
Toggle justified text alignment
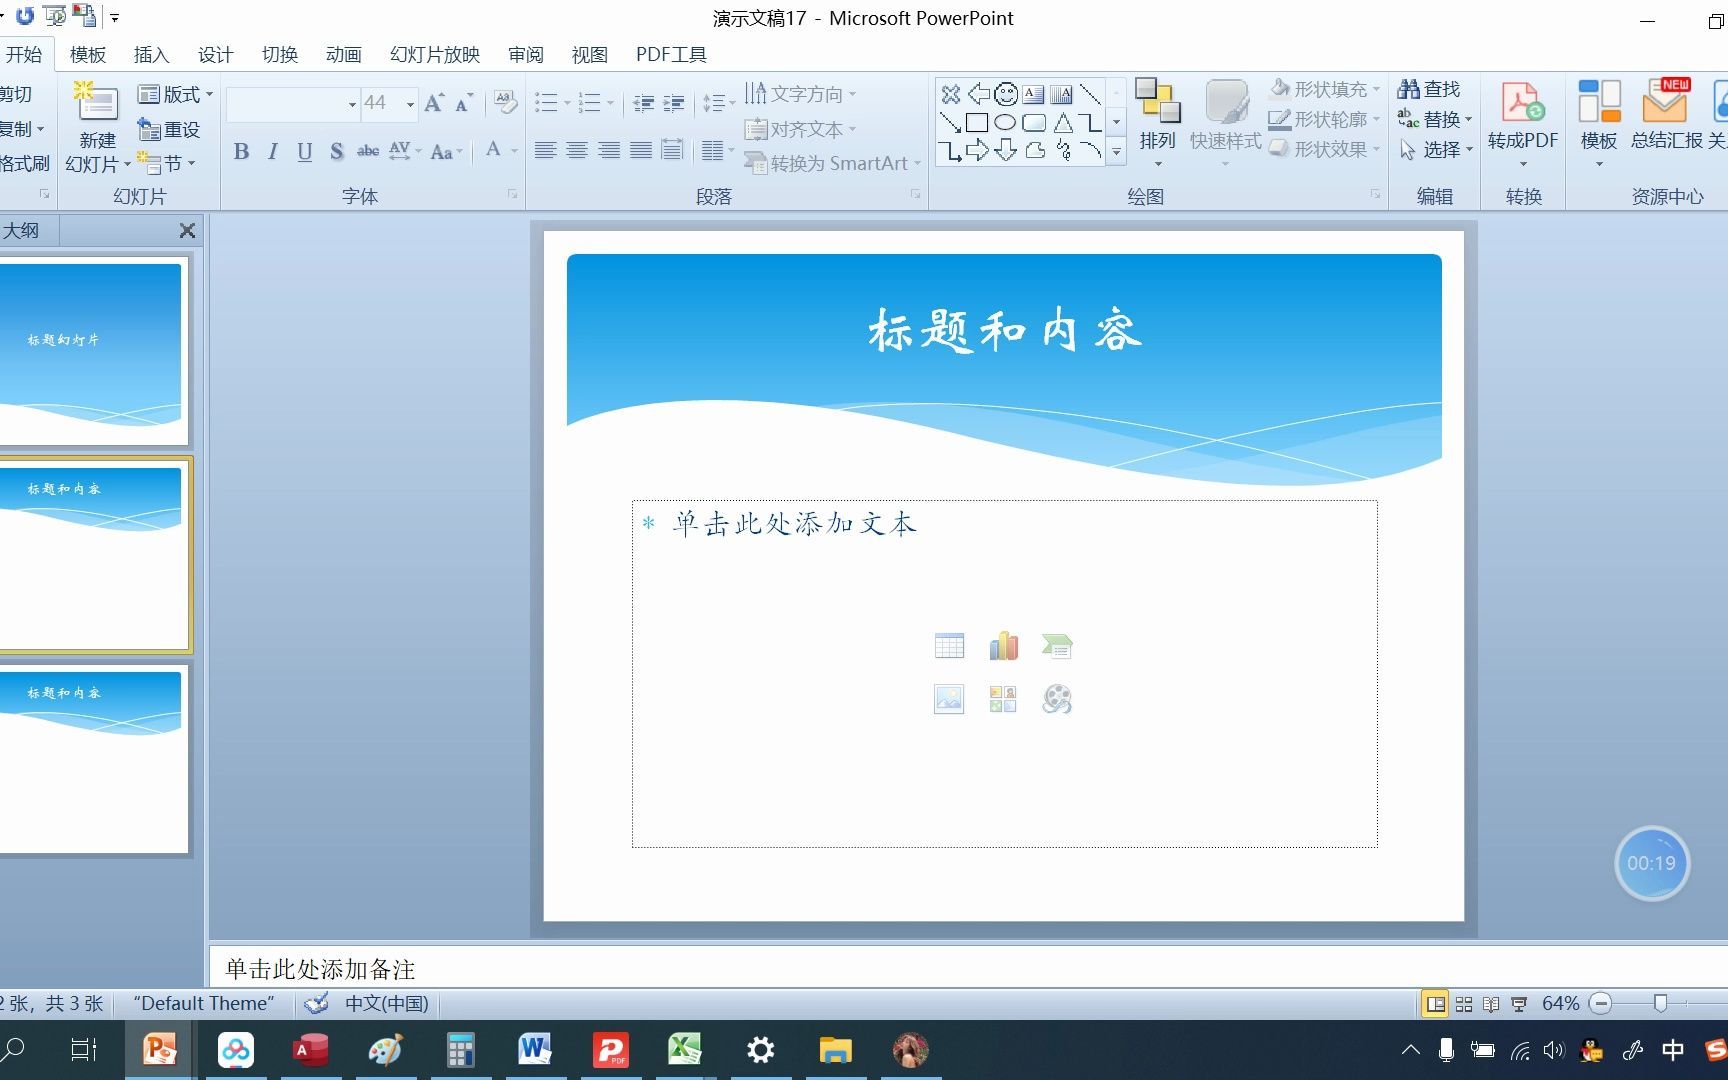(x=641, y=151)
